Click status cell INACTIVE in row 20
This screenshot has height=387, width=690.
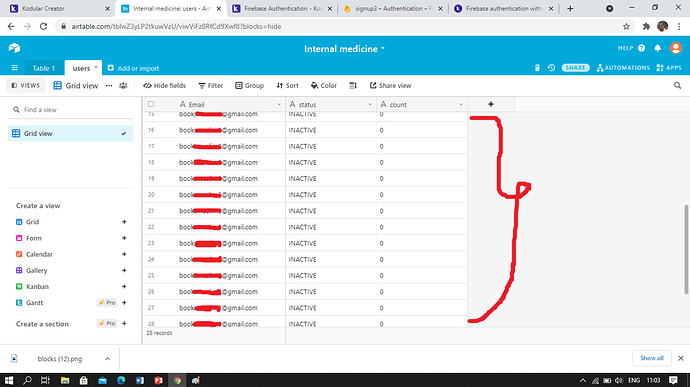tap(331, 195)
